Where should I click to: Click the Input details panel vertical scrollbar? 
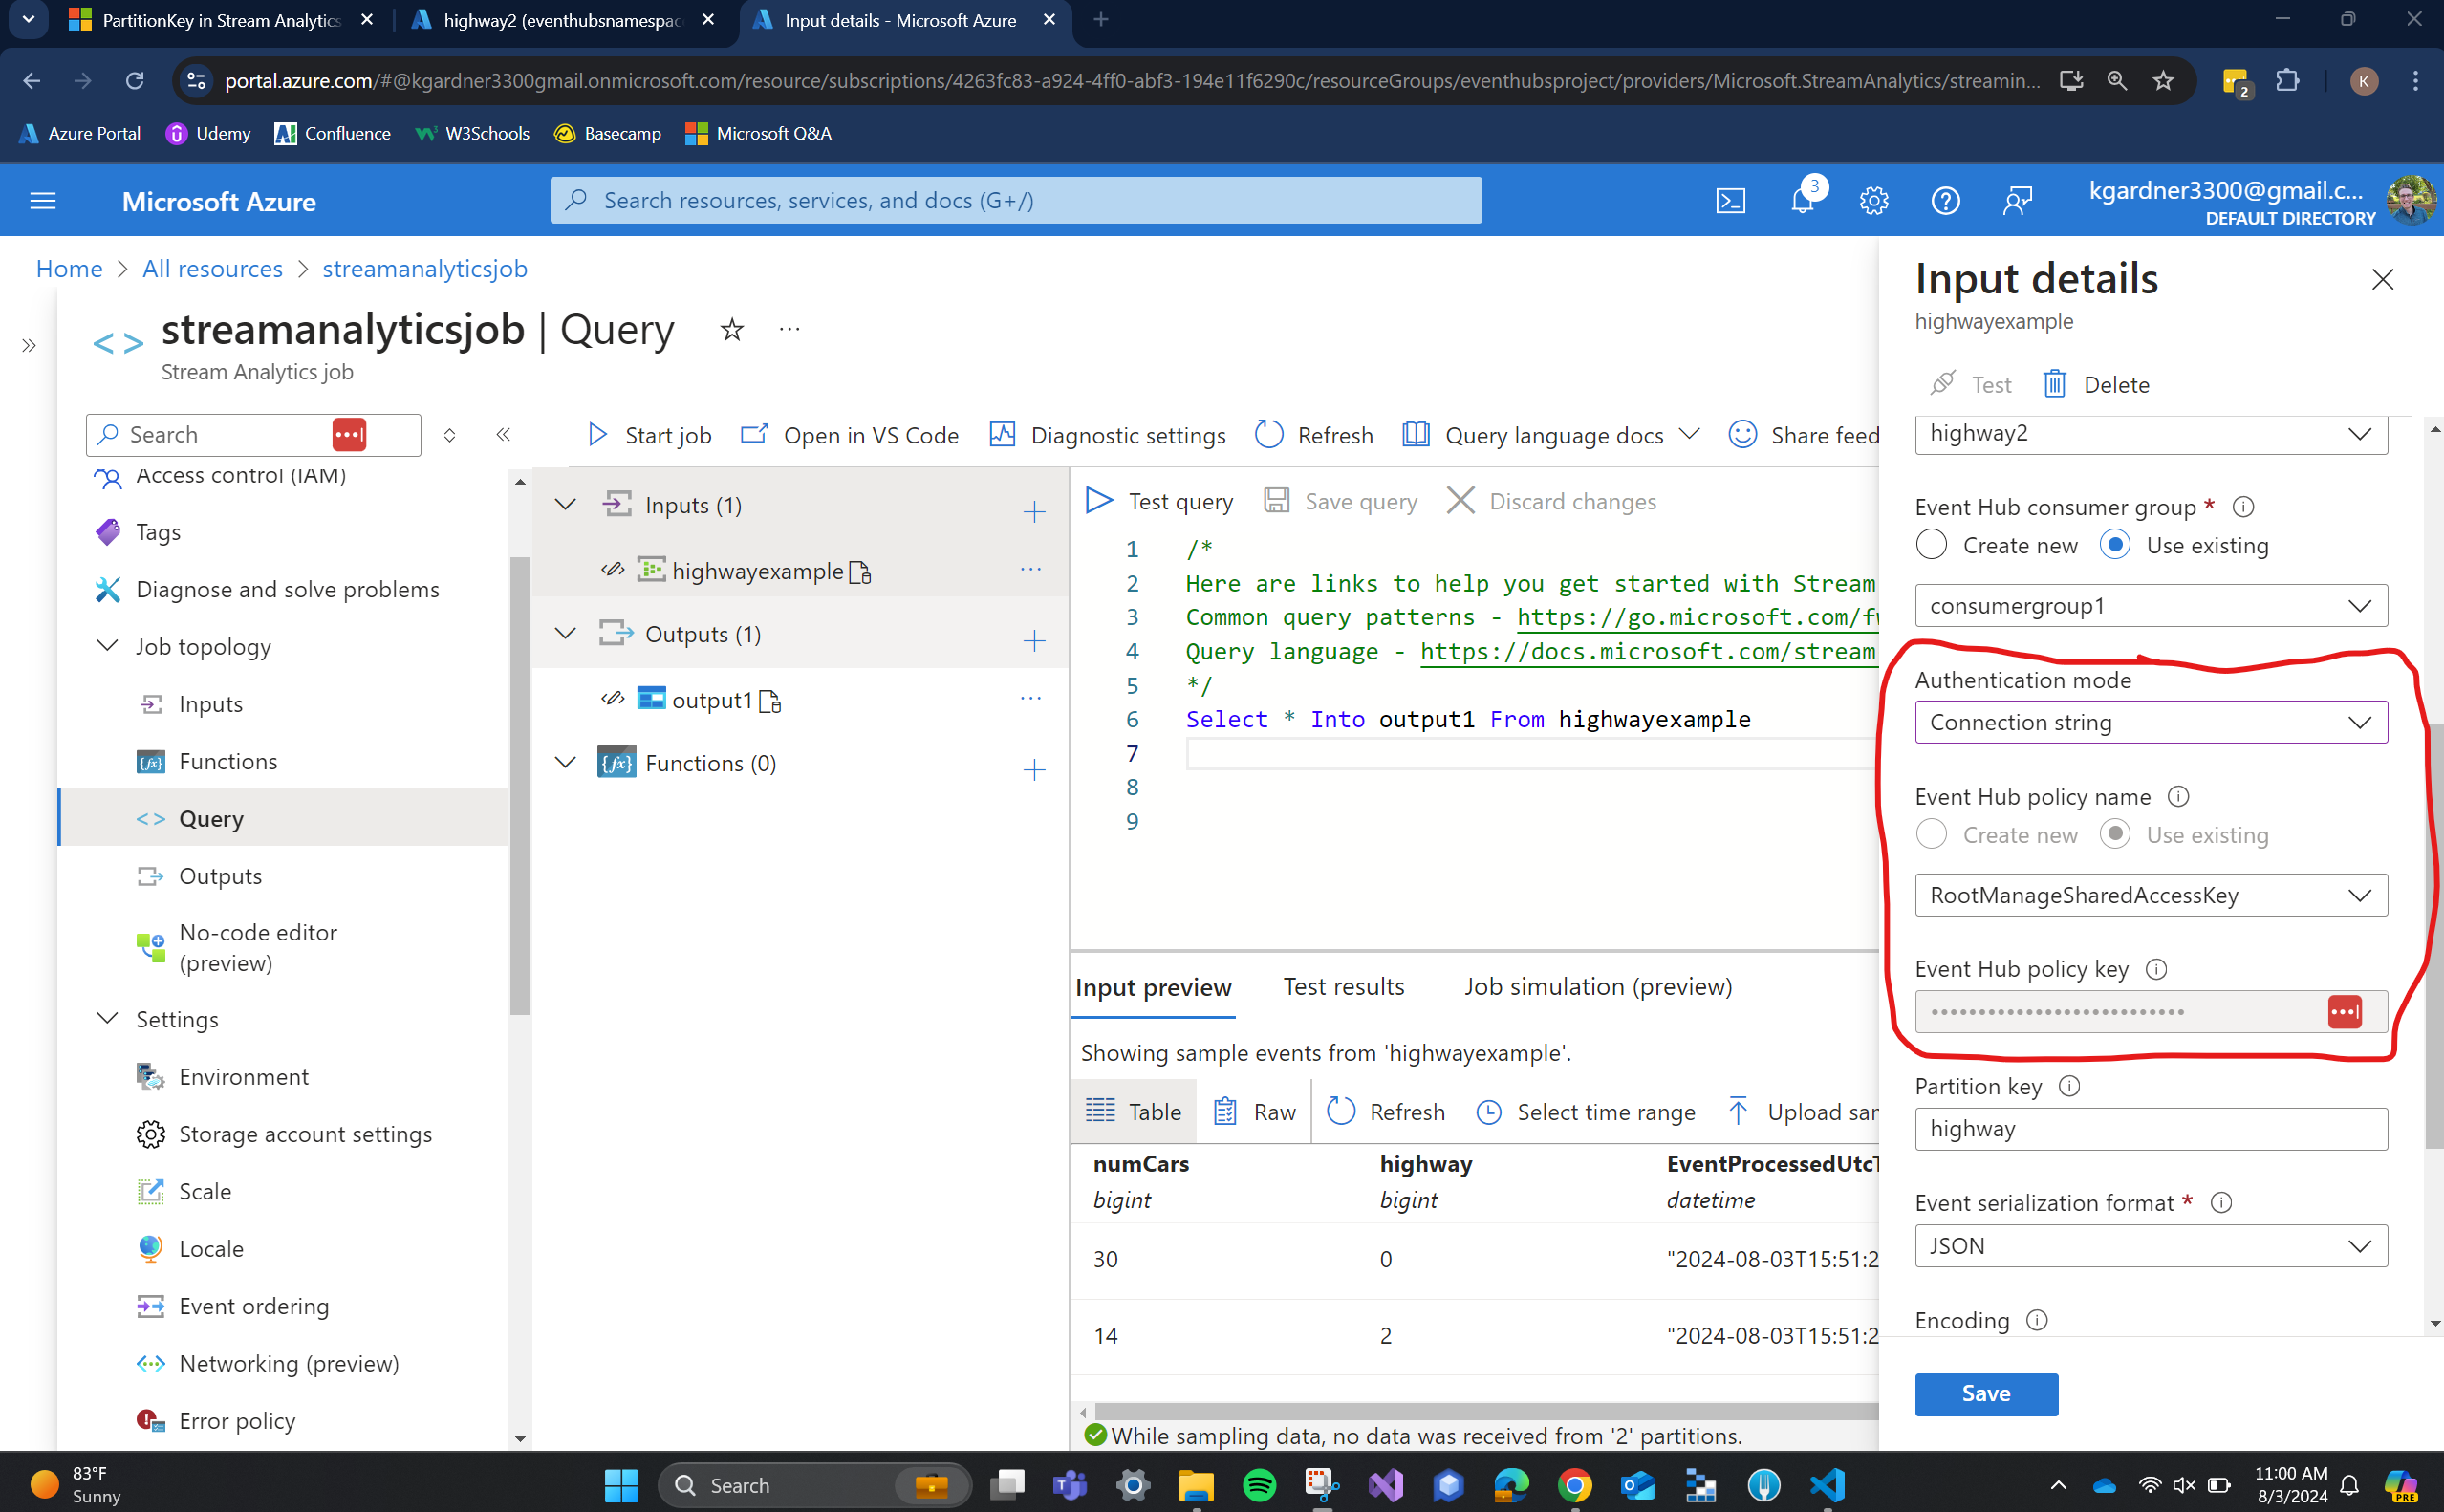coord(2434,936)
